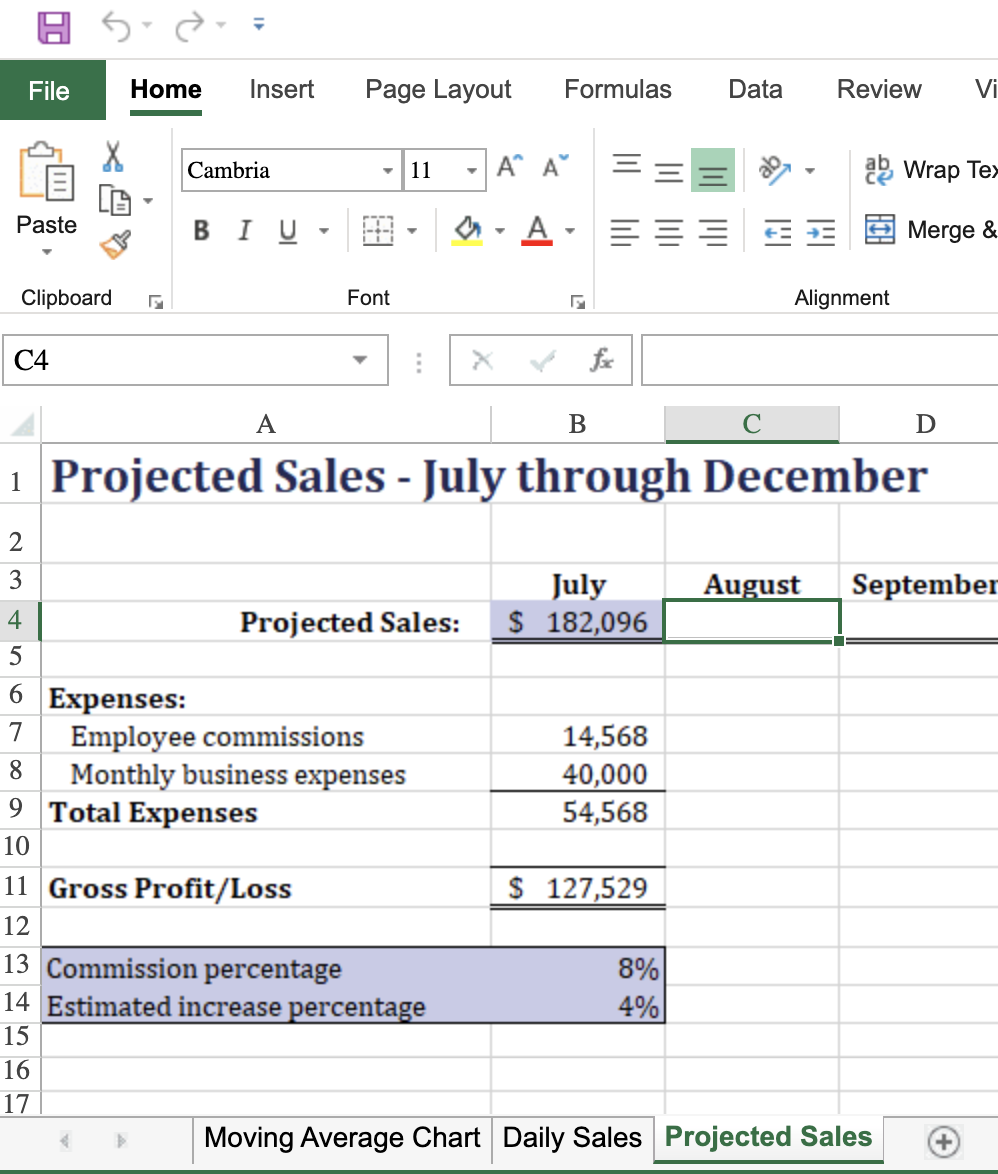Toggle Underline formatting
Screen dimensions: 998x1174
pyautogui.click(x=287, y=231)
